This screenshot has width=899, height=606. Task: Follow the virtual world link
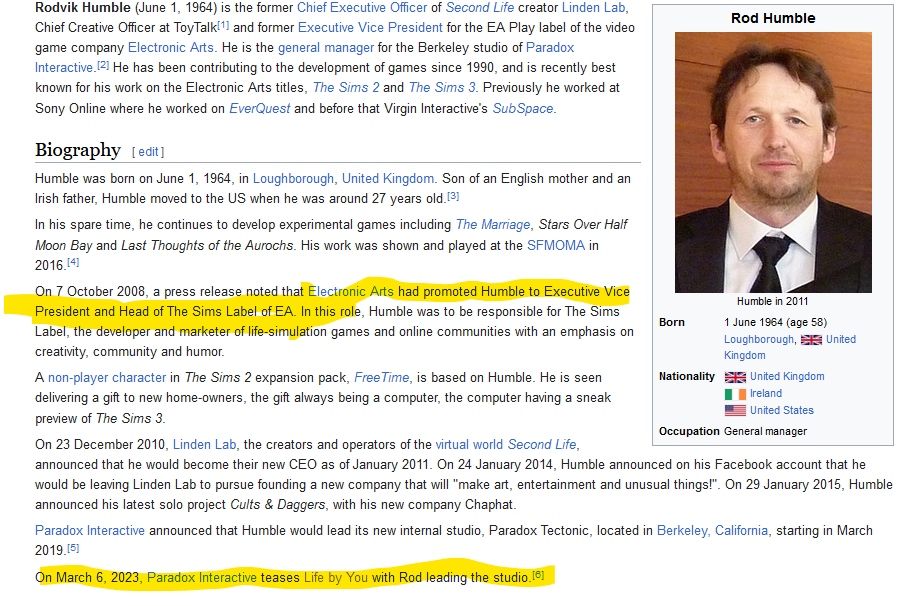pyautogui.click(x=469, y=444)
